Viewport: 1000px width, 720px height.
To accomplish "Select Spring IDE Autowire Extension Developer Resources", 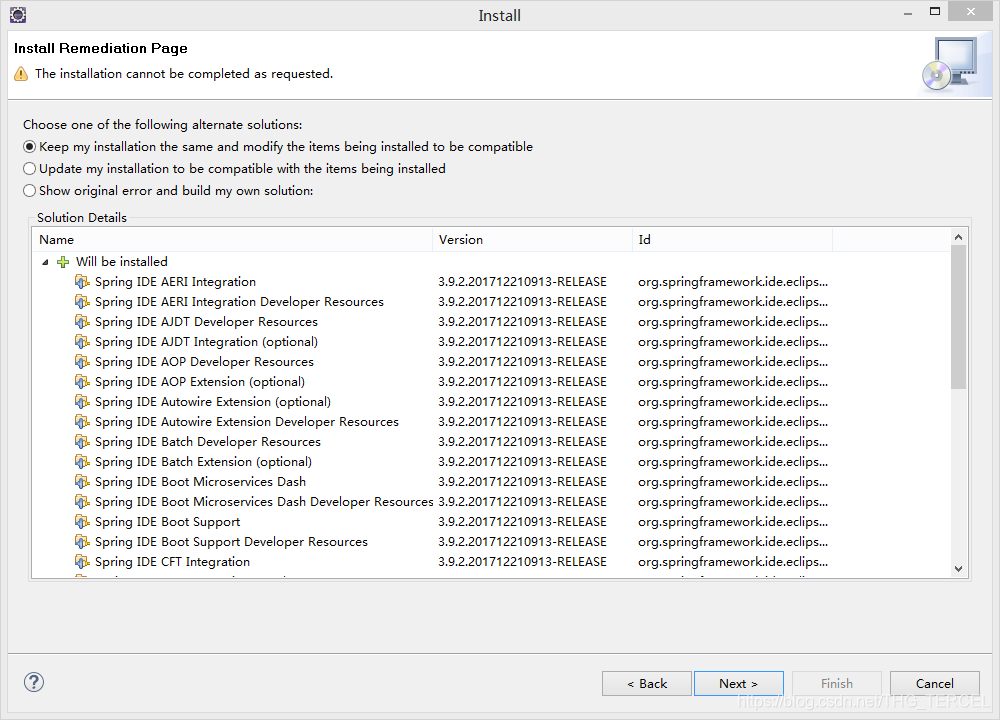I will (x=247, y=422).
